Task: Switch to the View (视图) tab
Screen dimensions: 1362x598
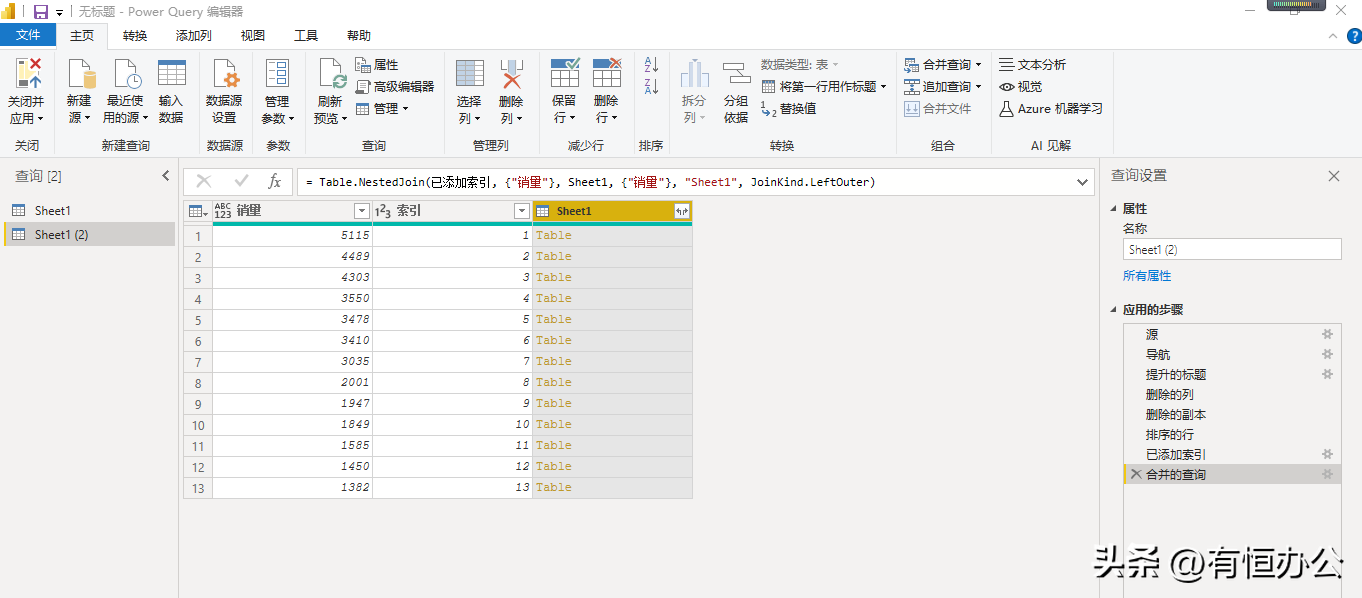Action: tap(253, 36)
